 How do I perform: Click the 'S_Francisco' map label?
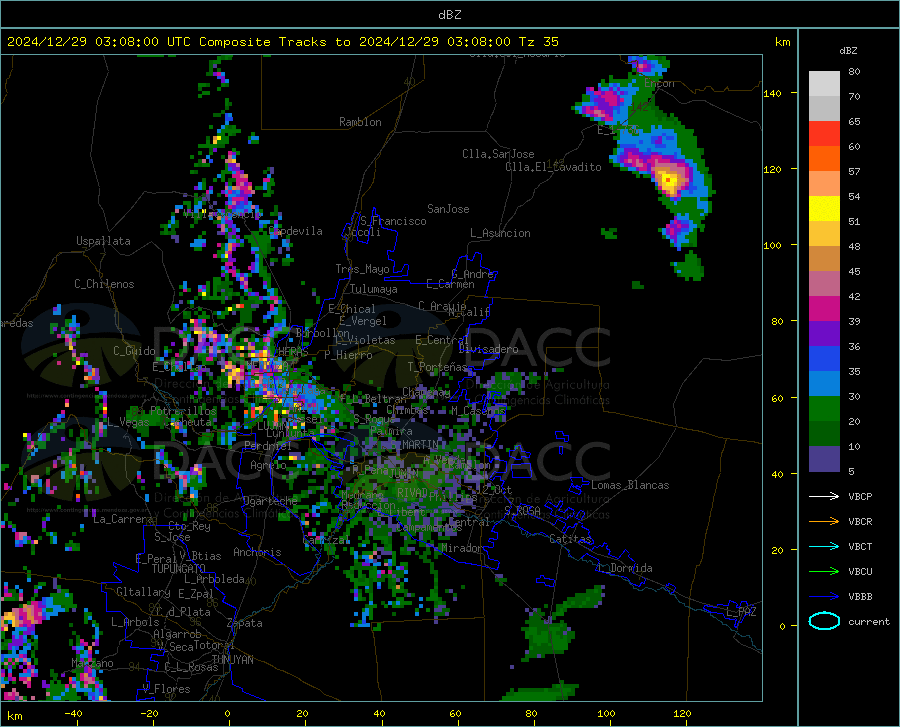[393, 221]
